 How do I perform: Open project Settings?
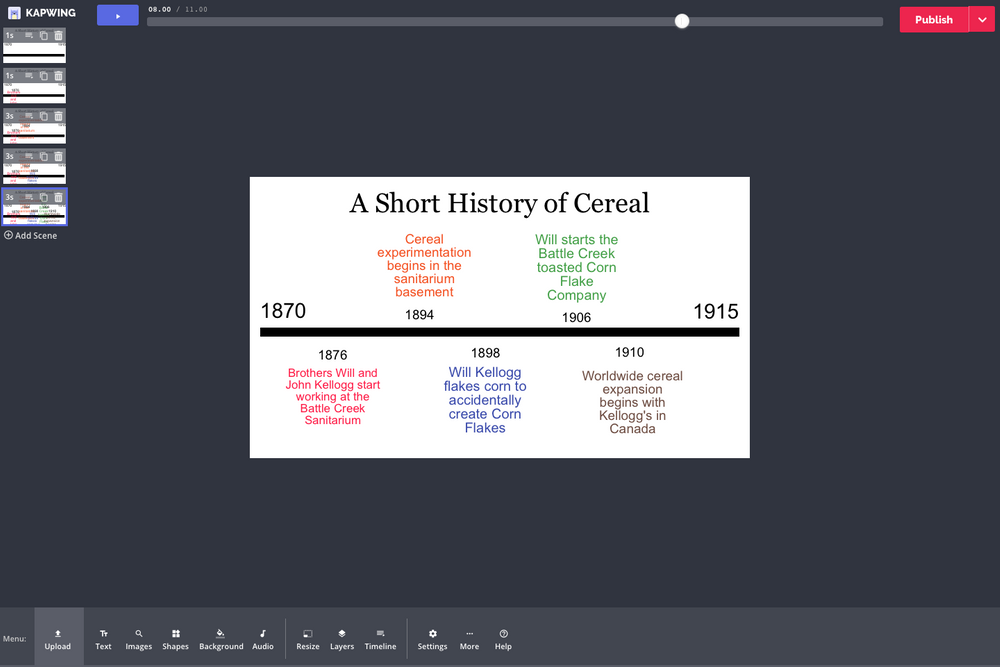[x=432, y=637]
